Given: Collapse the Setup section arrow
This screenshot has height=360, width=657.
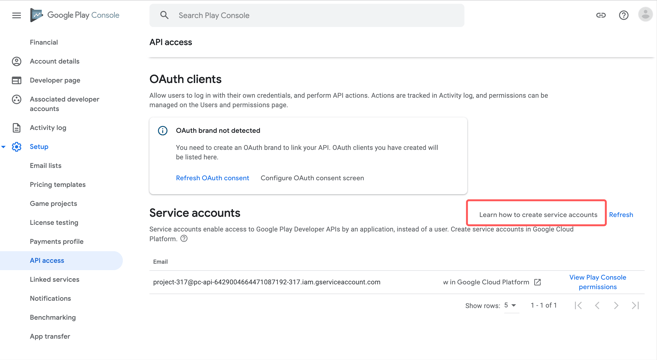Looking at the screenshot, I should click(3, 147).
